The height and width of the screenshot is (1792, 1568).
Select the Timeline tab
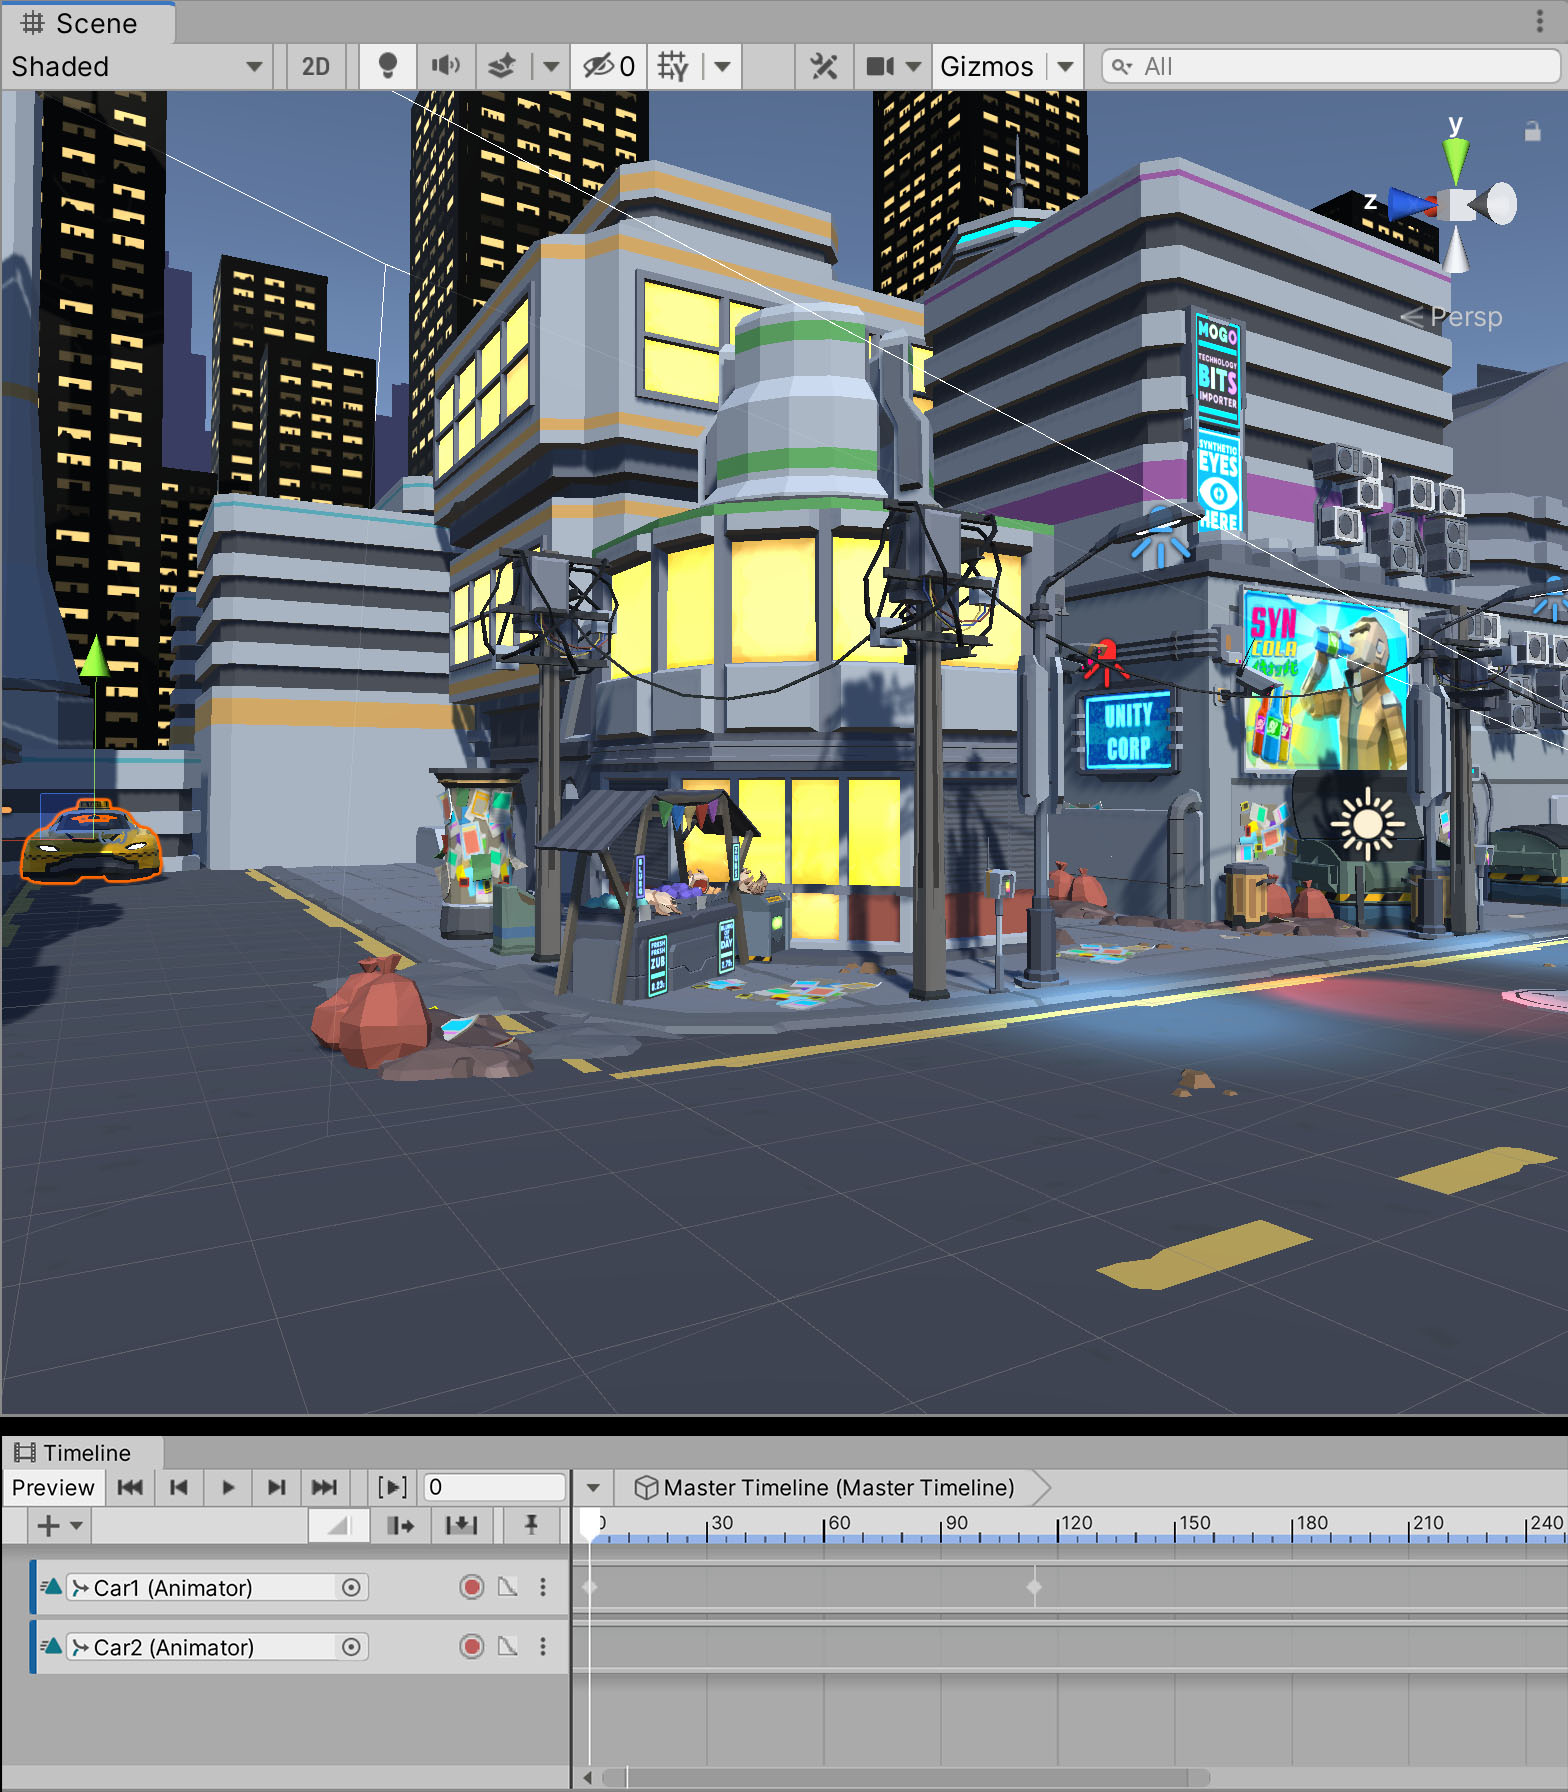point(81,1453)
